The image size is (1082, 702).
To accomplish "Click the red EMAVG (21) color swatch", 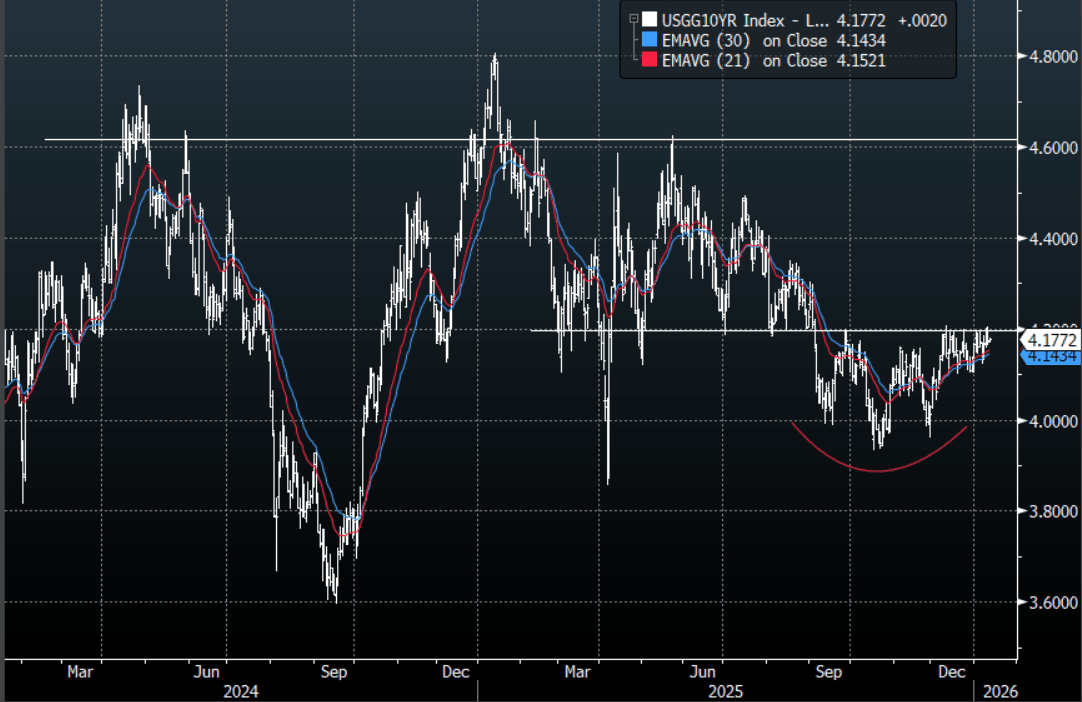I will (648, 61).
